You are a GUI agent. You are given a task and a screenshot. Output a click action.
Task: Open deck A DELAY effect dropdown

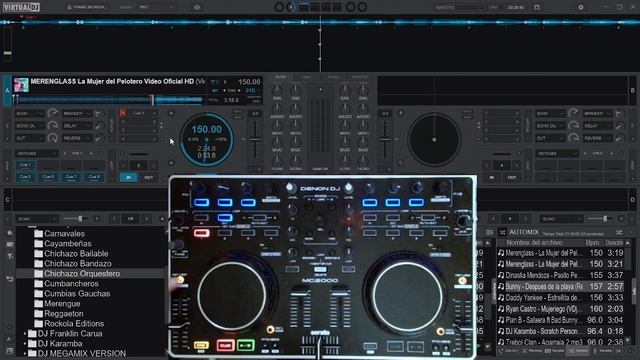tap(77, 126)
